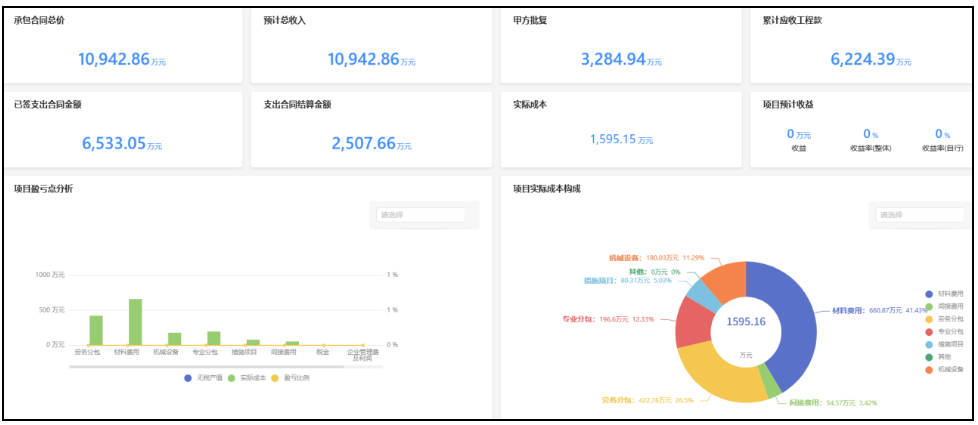Click the 机械设备 green bar
Screen dimensions: 978x425
coord(175,339)
